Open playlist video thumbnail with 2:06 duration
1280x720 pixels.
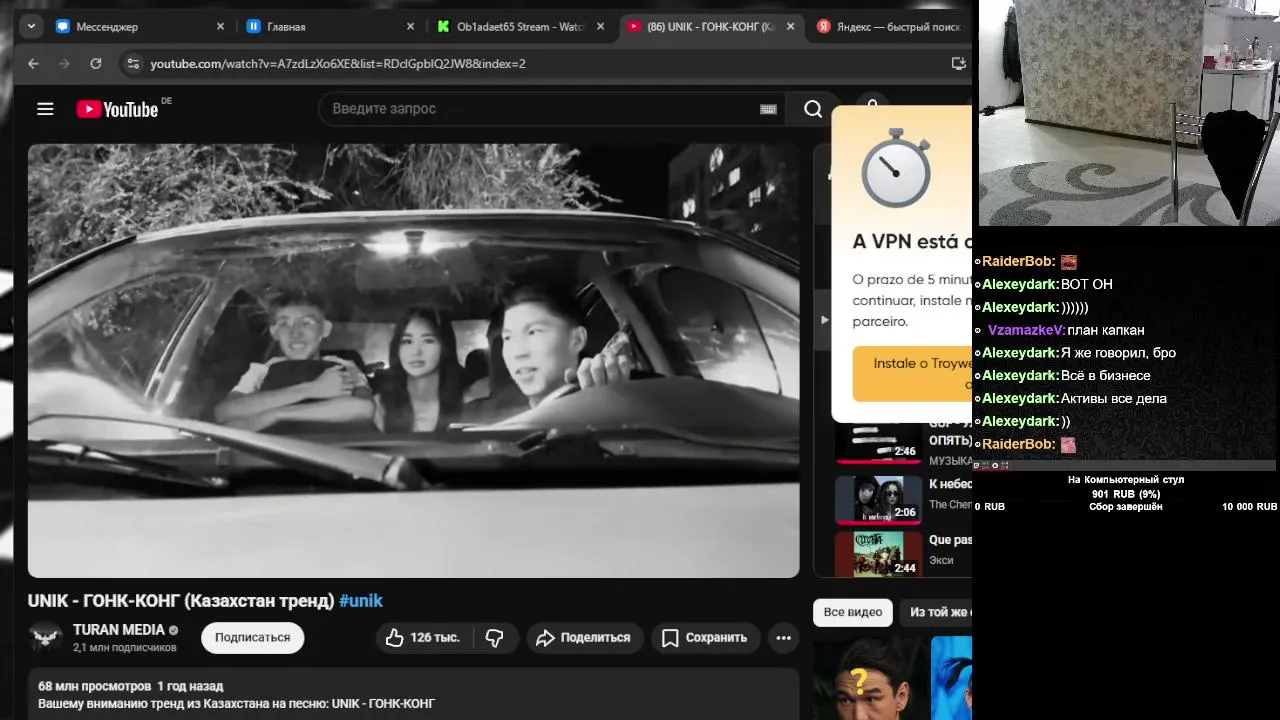(878, 500)
